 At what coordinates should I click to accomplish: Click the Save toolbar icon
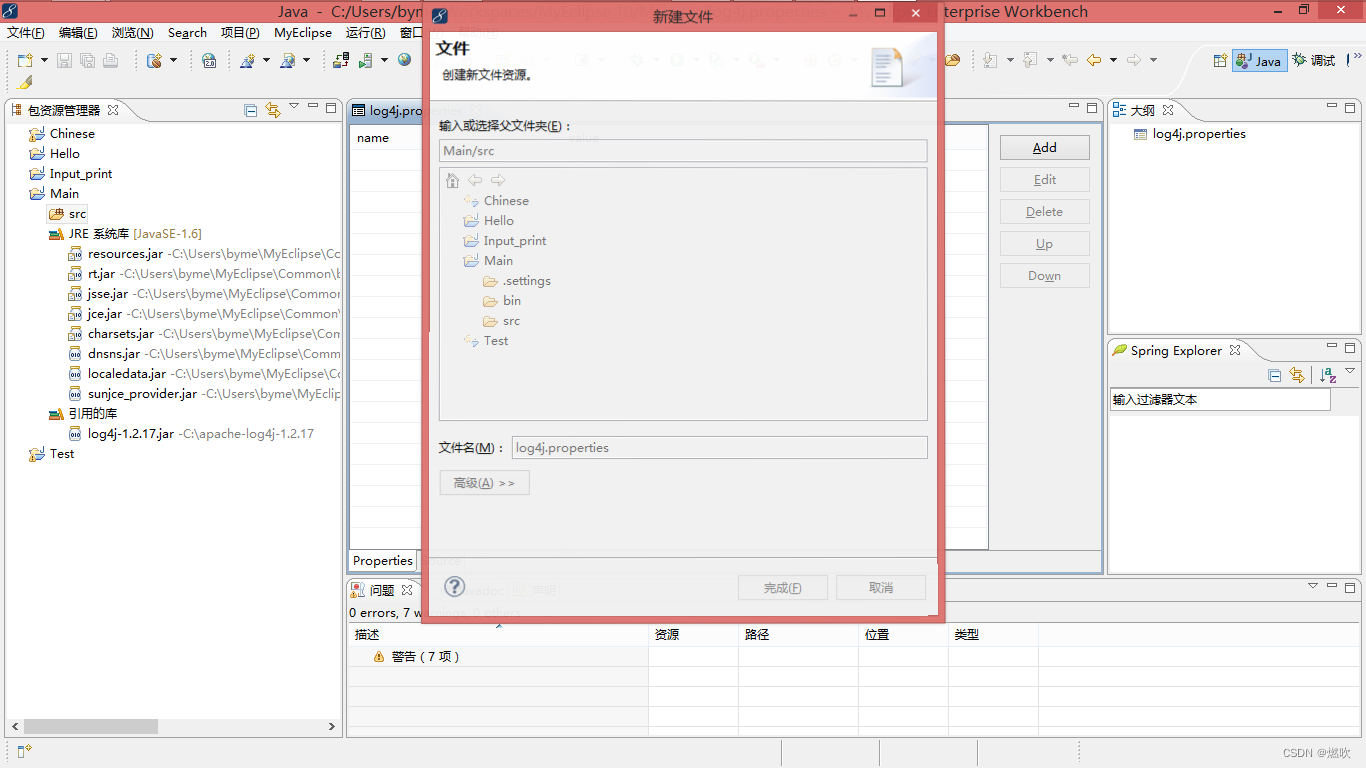[x=64, y=61]
